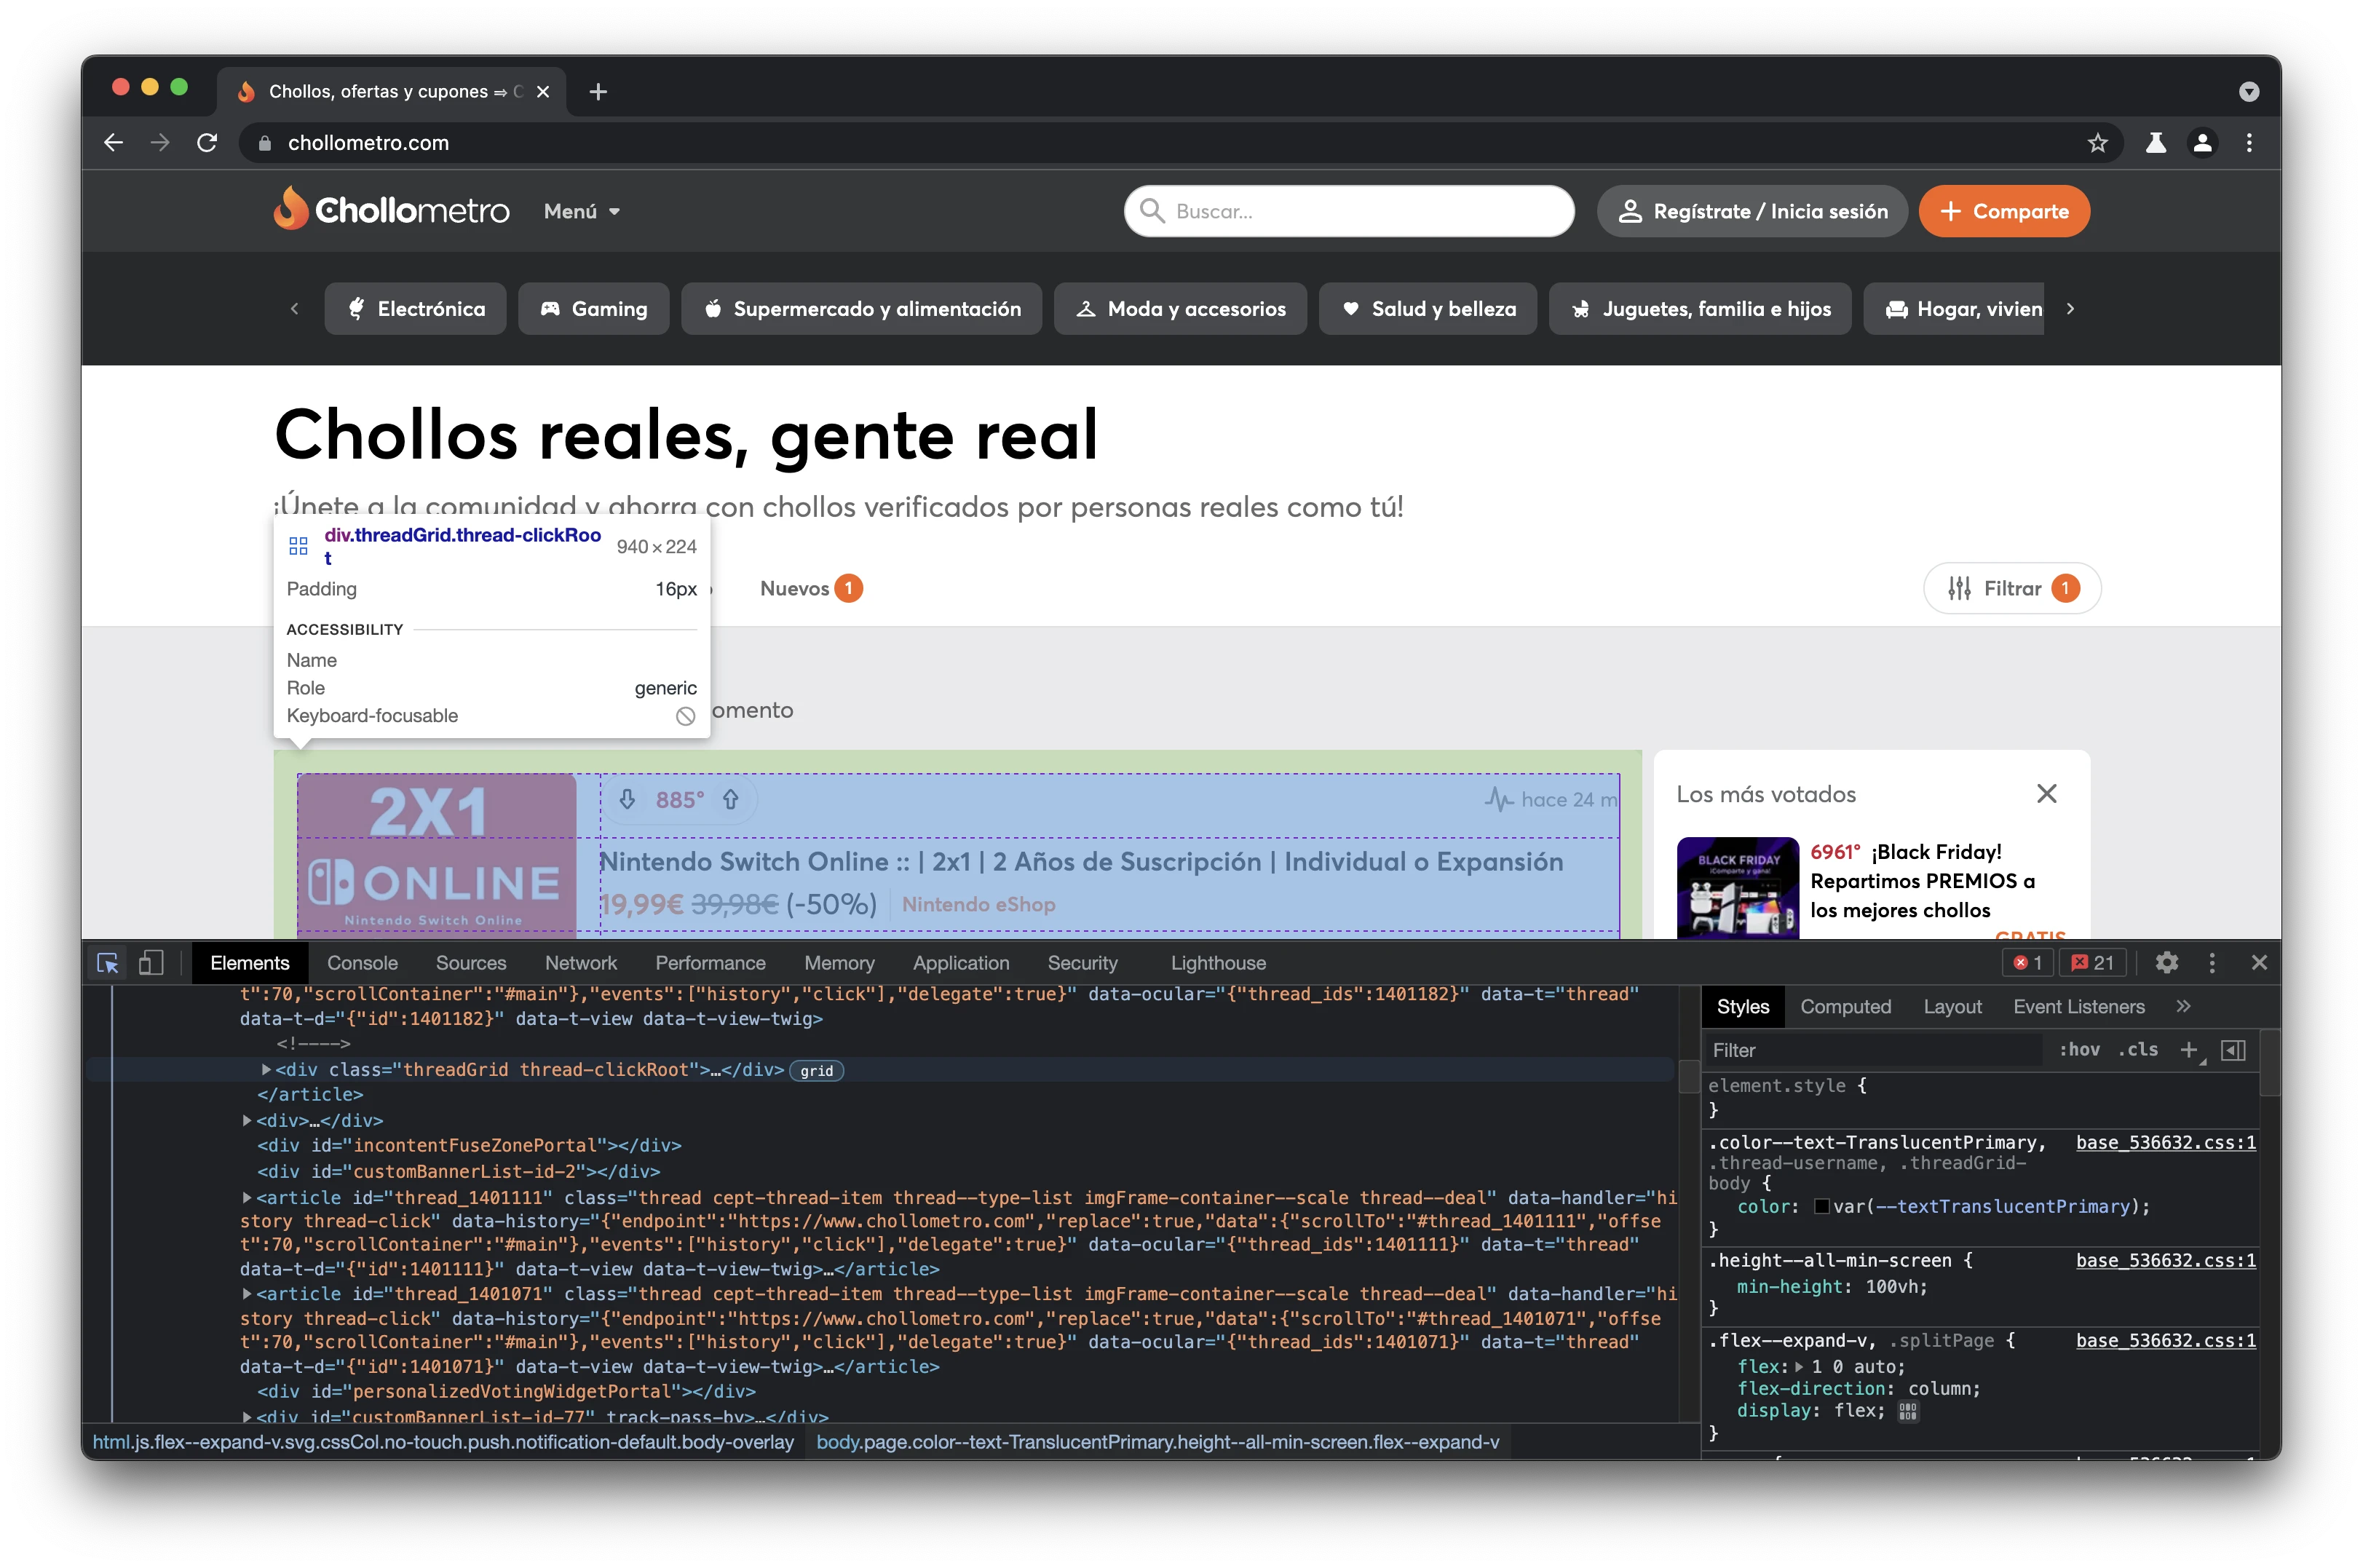This screenshot has width=2363, height=1568.
Task: Open DevTools settings gear
Action: [x=2166, y=963]
